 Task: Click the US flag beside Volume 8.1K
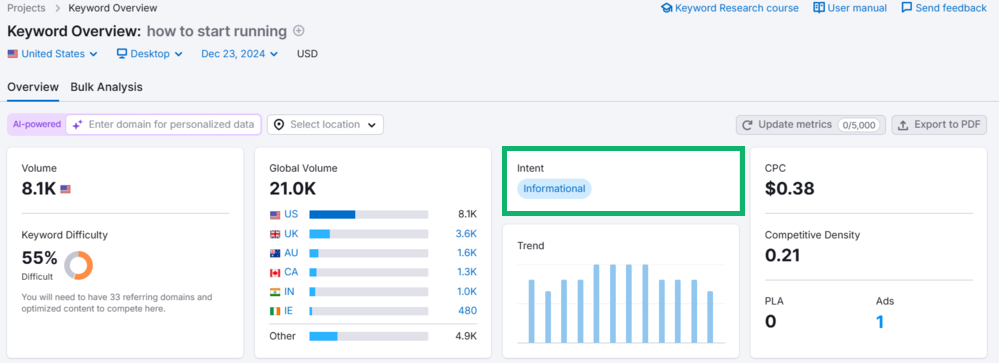point(66,189)
